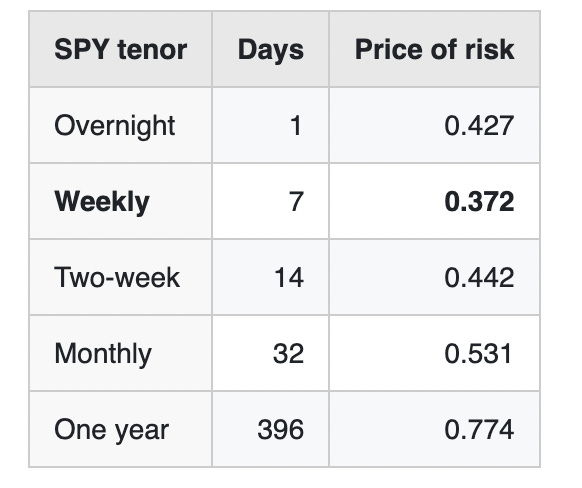
Task: Select the One year tenor cell
Action: pyautogui.click(x=121, y=429)
